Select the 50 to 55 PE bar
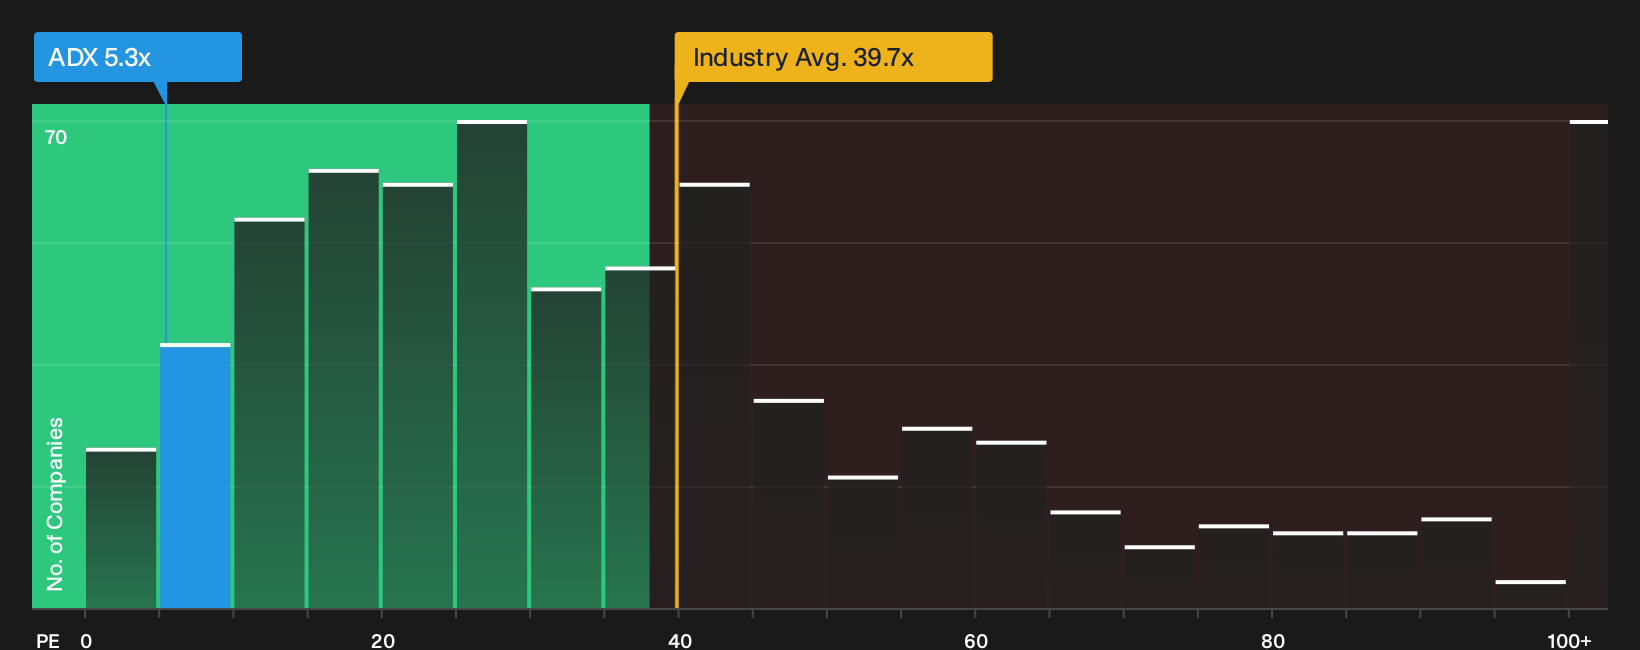This screenshot has height=650, width=1640. [863, 542]
